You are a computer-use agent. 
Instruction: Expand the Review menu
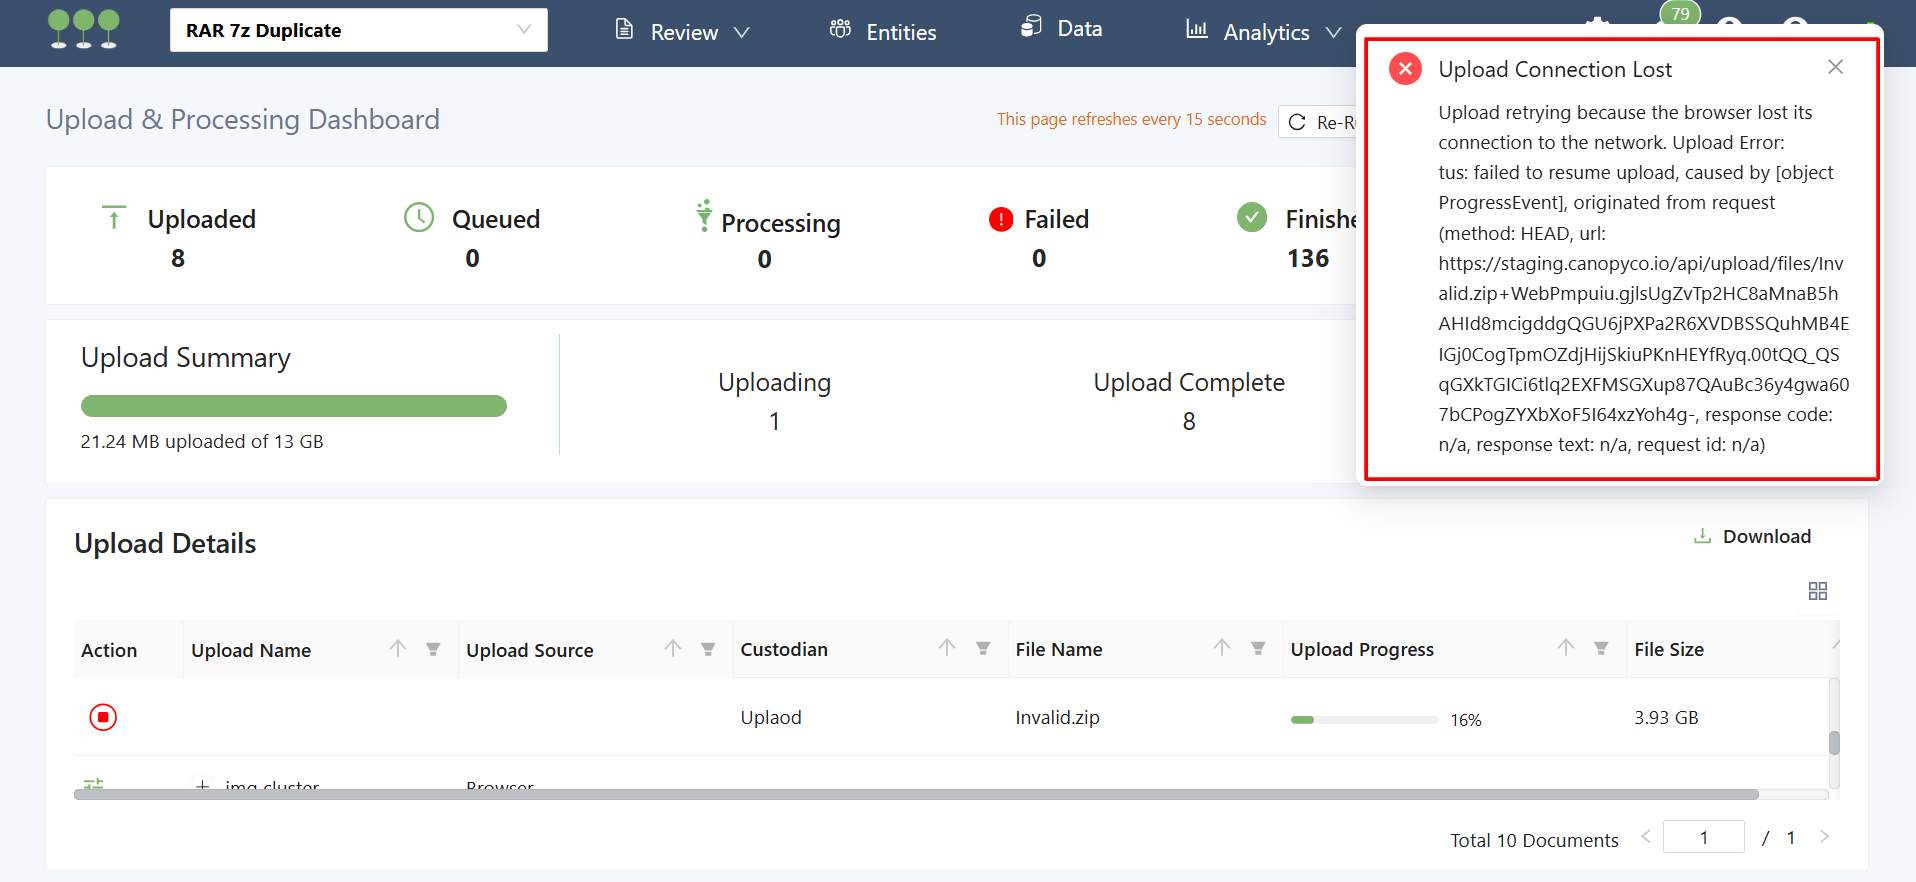tap(683, 32)
